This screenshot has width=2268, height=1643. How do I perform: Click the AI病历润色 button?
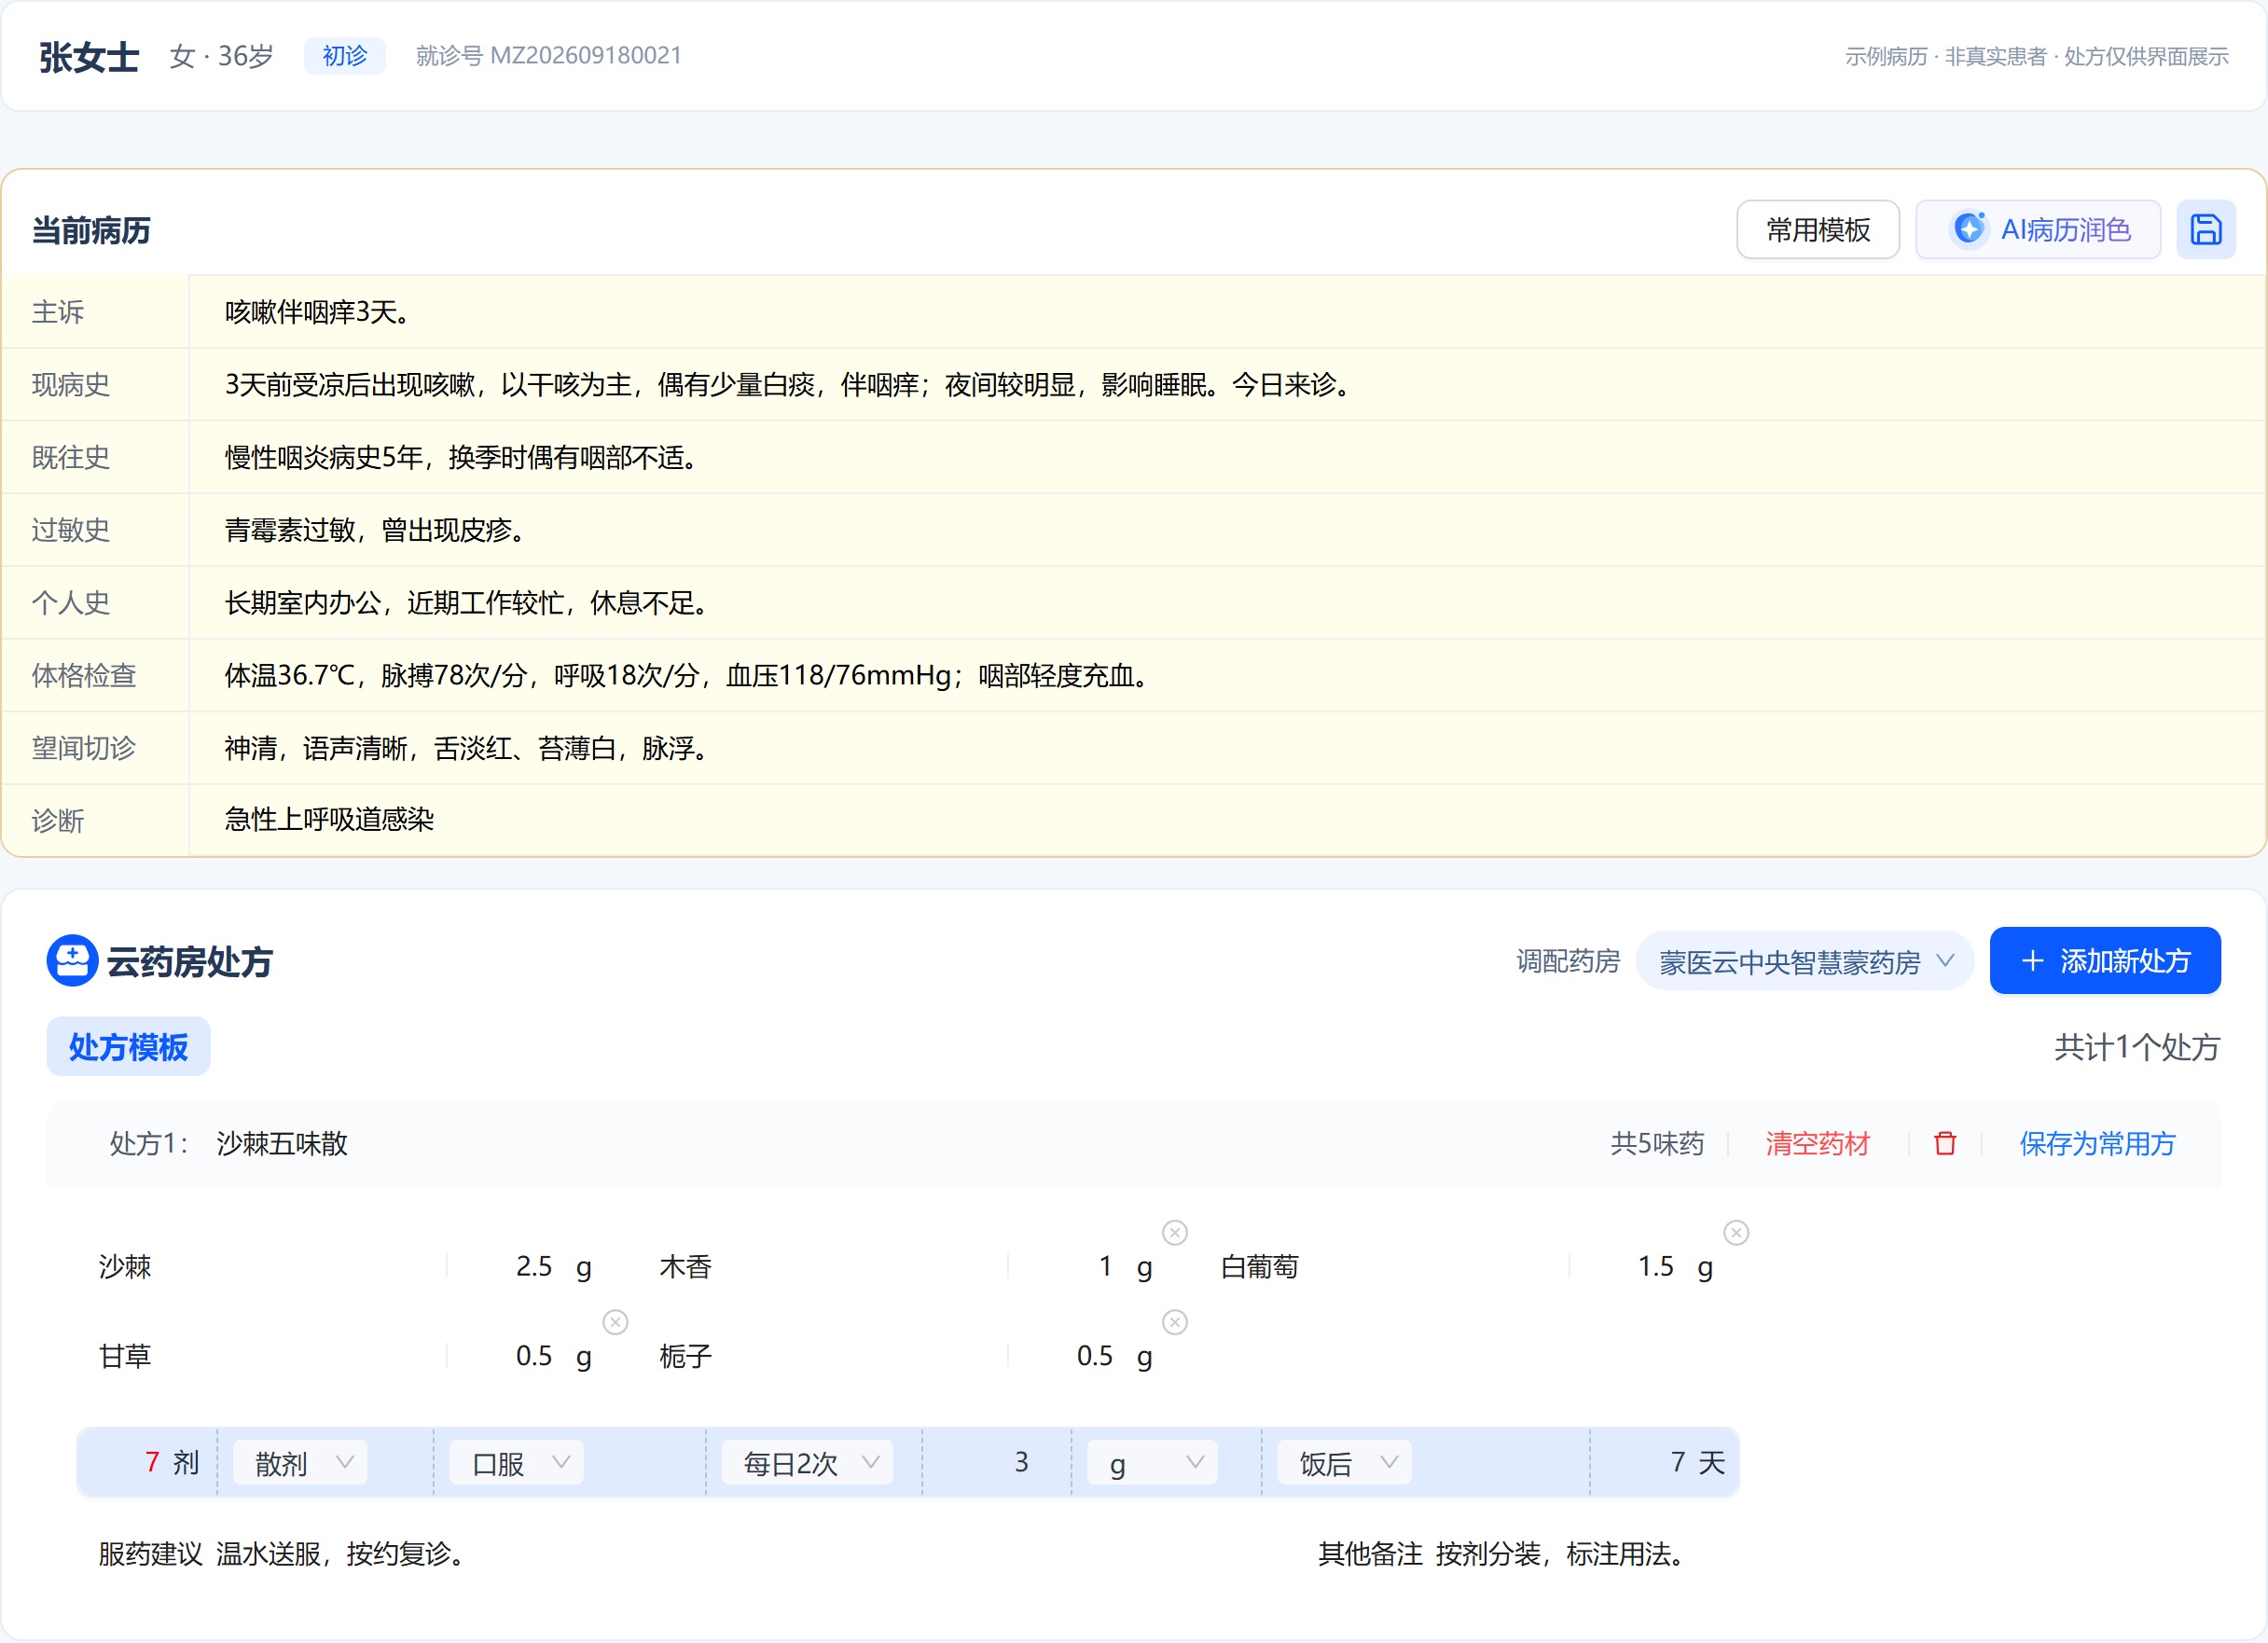point(2037,230)
